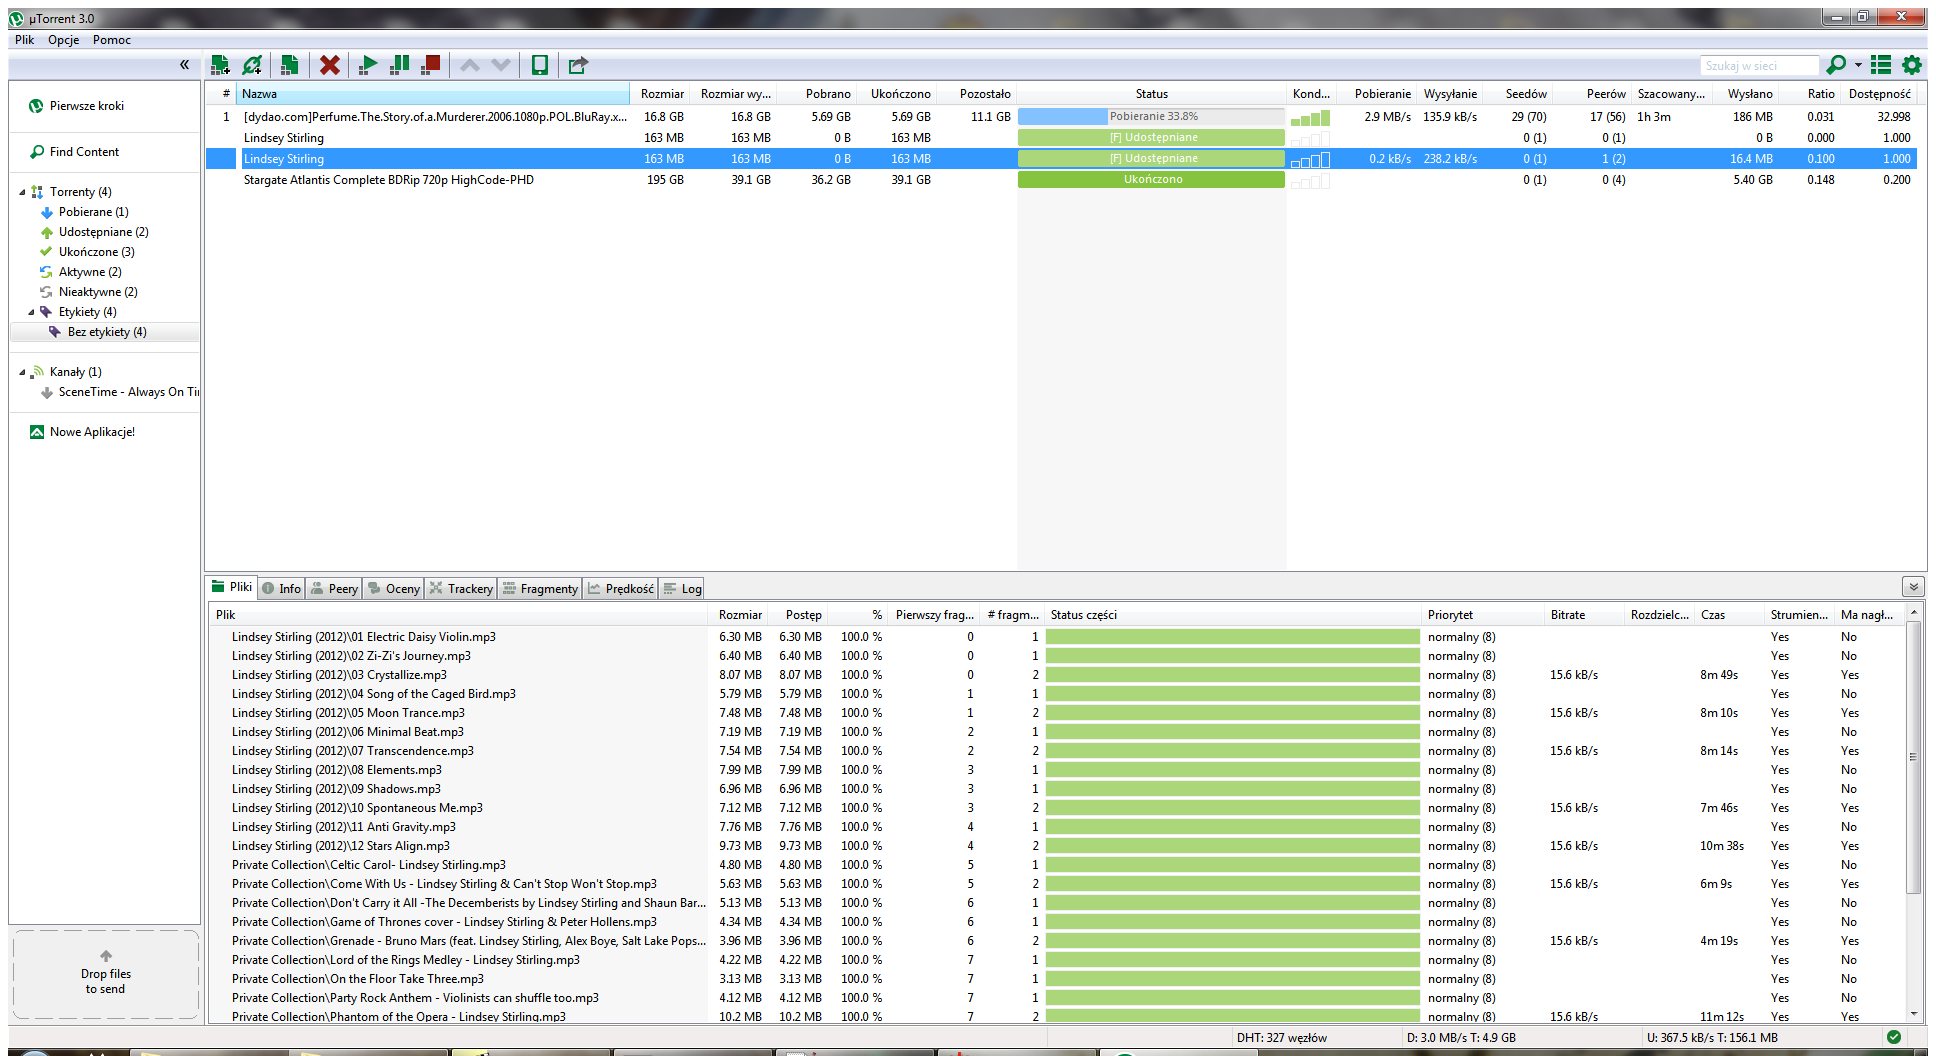Switch to the Fragmenty tab
This screenshot has width=1936, height=1056.
click(540, 589)
